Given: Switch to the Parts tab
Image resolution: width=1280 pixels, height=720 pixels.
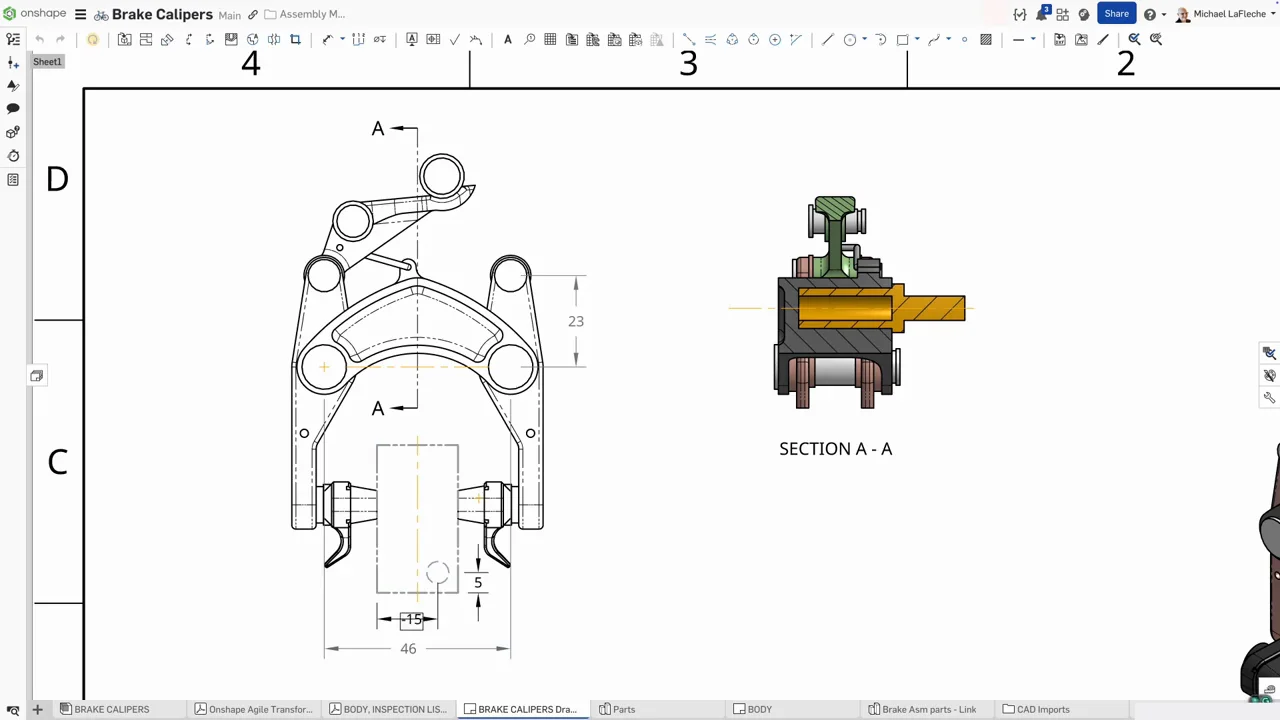Looking at the screenshot, I should click(x=623, y=709).
